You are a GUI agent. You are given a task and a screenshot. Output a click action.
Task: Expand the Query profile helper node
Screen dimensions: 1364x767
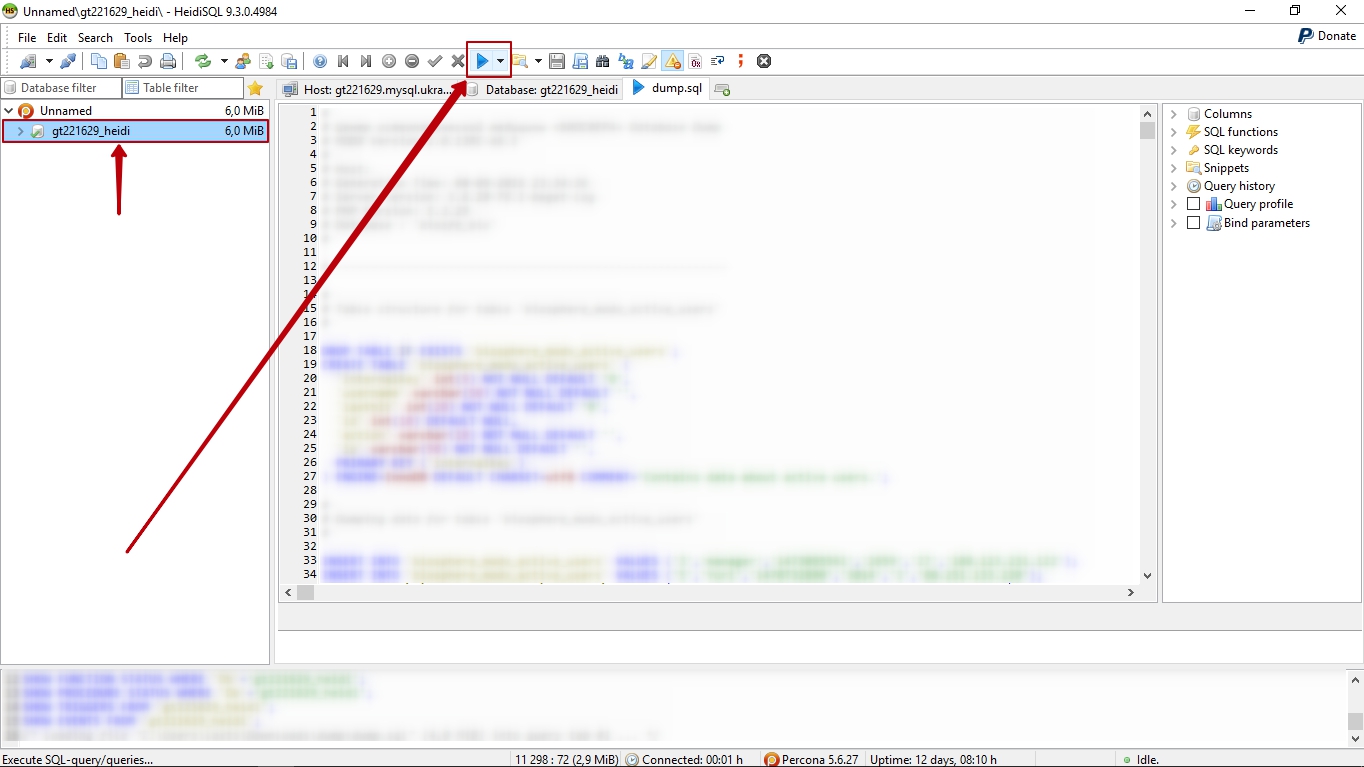tap(1174, 204)
